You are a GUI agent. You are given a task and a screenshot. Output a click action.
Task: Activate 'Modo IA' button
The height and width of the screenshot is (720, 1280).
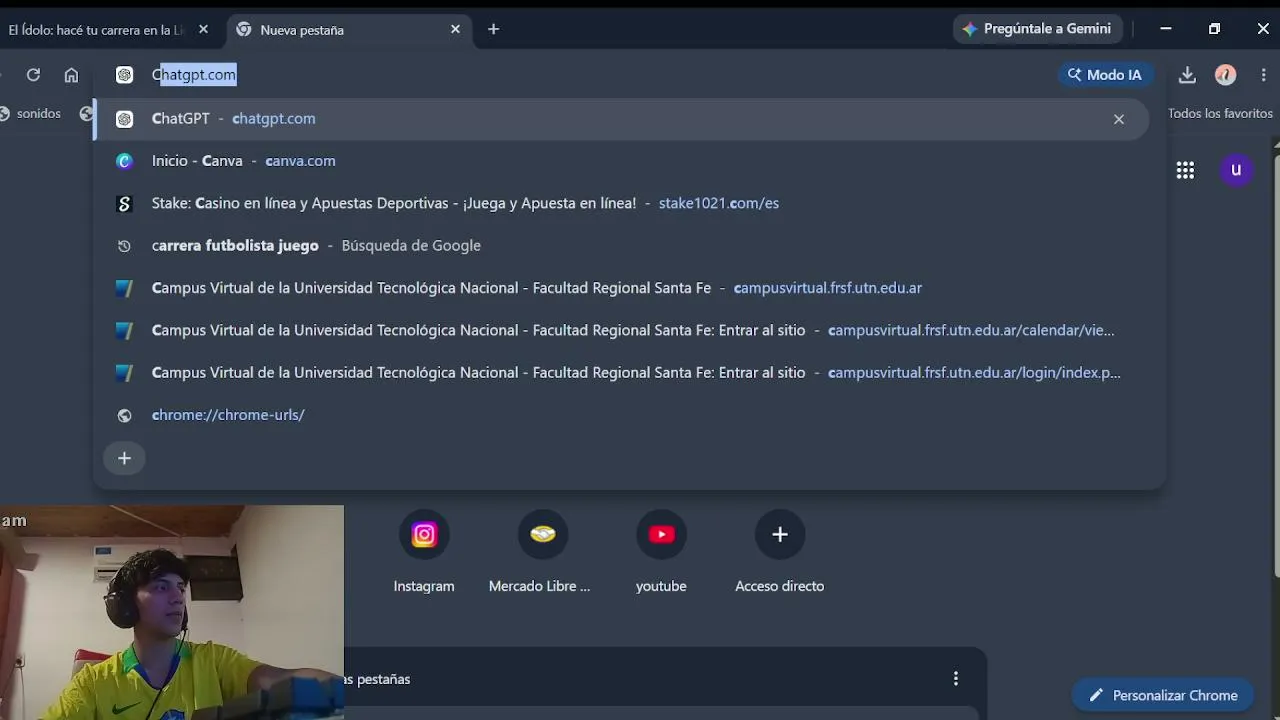tap(1105, 75)
